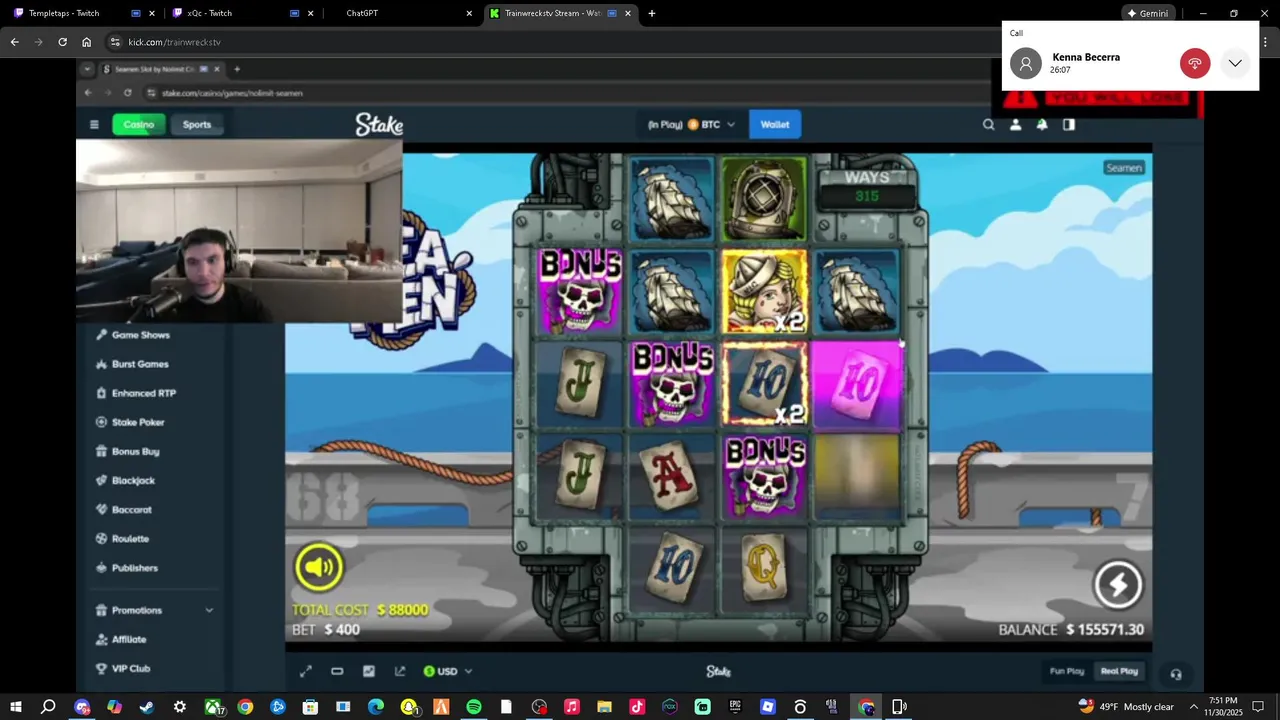Open the Windows notification center
The height and width of the screenshot is (720, 1280).
pyautogui.click(x=1258, y=707)
